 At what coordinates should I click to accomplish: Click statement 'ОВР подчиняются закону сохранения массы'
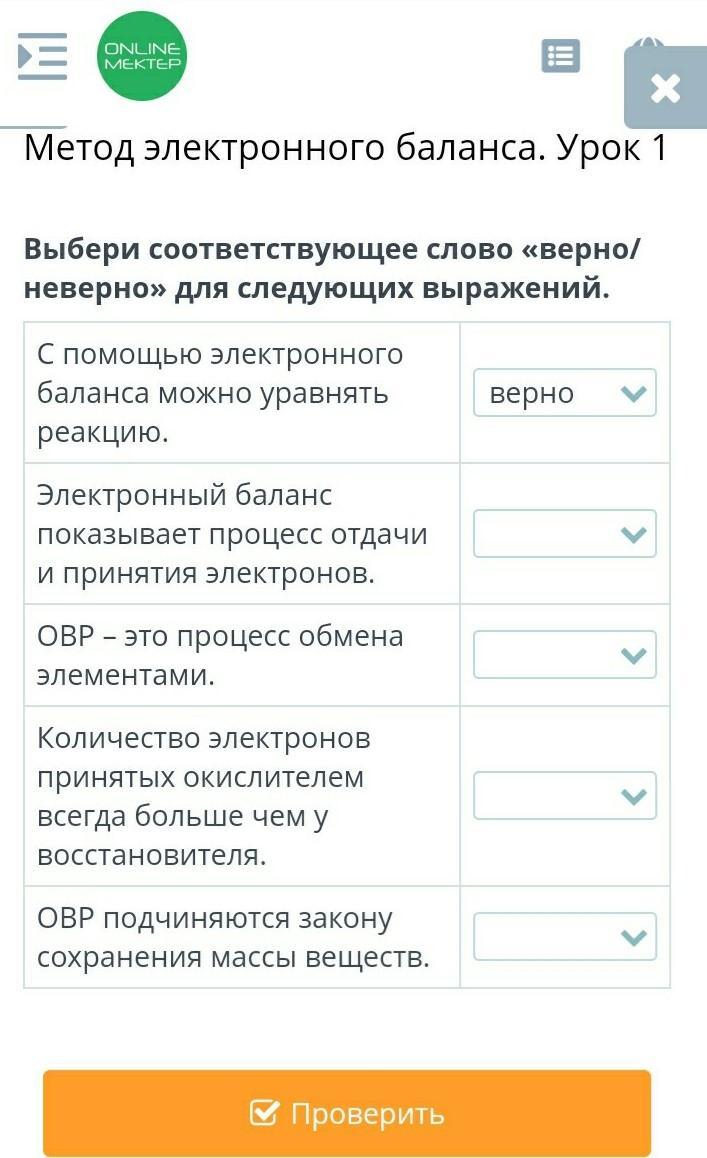pyautogui.click(x=232, y=937)
